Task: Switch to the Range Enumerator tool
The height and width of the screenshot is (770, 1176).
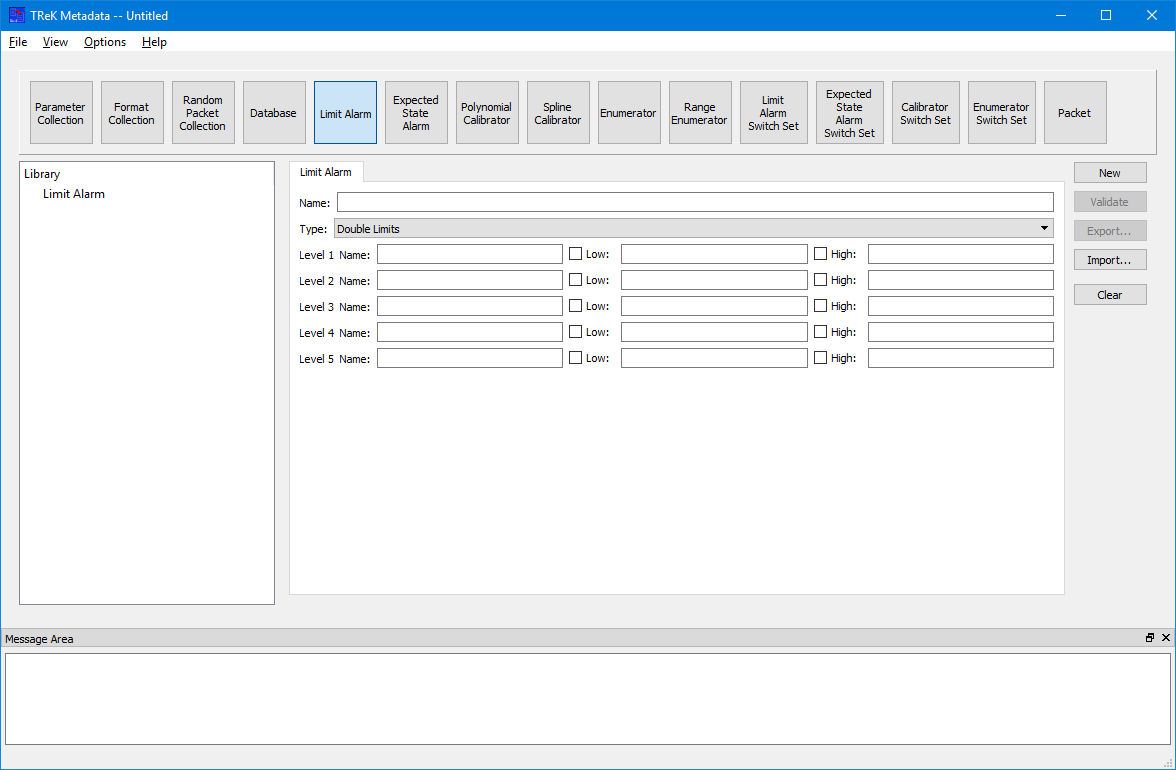Action: pyautogui.click(x=700, y=113)
